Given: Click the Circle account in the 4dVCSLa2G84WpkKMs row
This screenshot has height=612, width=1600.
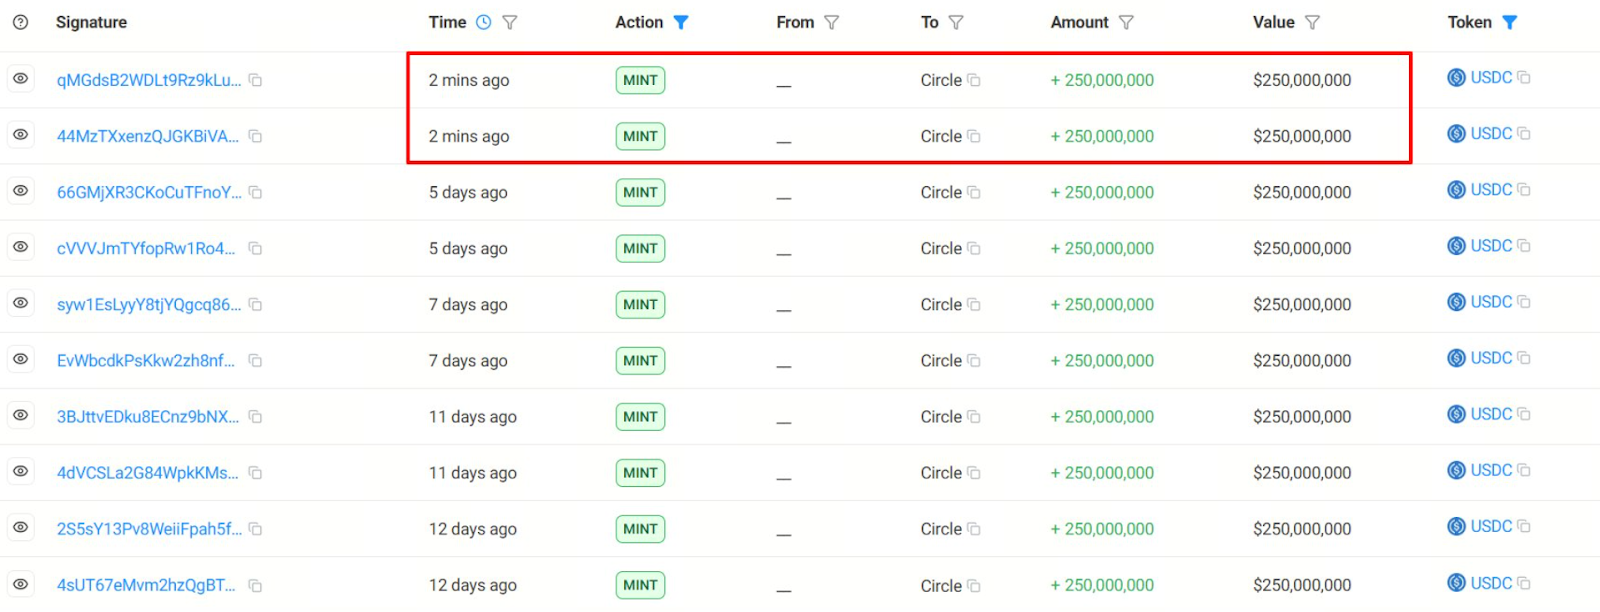Looking at the screenshot, I should tap(941, 473).
